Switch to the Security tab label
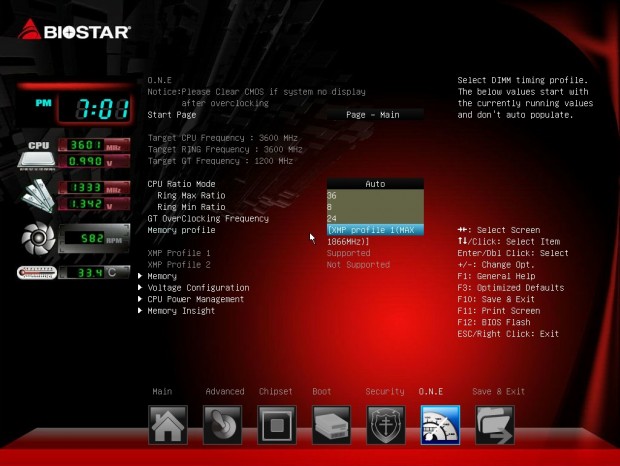 click(x=385, y=391)
